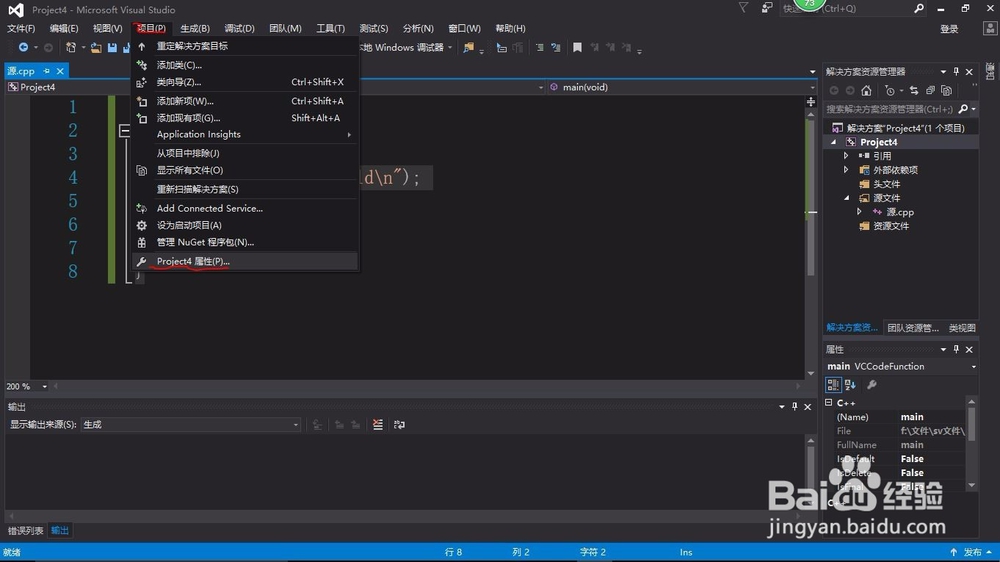Expand the 外部依赖项 node
The width and height of the screenshot is (1000, 562).
coord(846,170)
